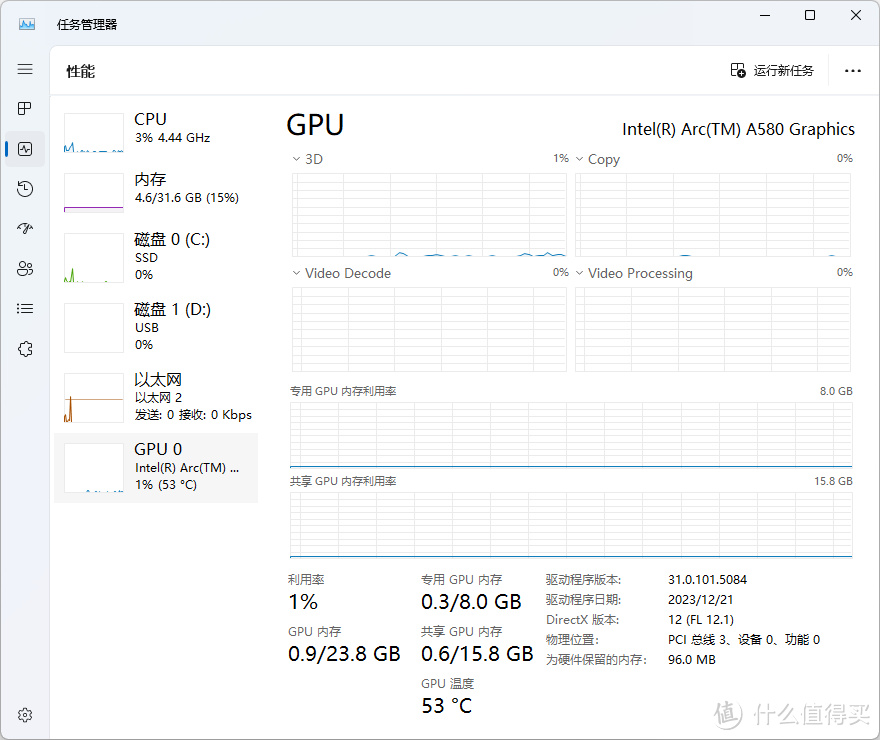Image resolution: width=880 pixels, height=740 pixels.
Task: Select the GPU 0 Intel Arc entry
Action: point(156,467)
